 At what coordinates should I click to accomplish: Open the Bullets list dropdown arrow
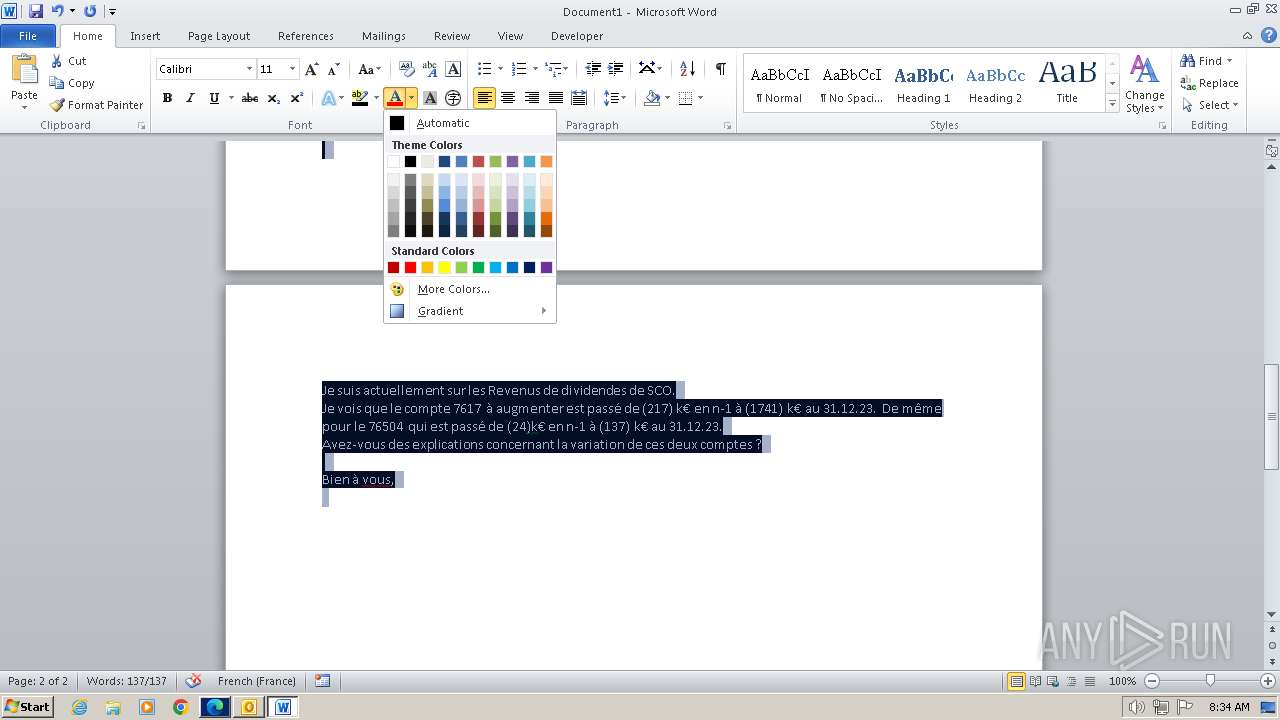click(x=501, y=69)
